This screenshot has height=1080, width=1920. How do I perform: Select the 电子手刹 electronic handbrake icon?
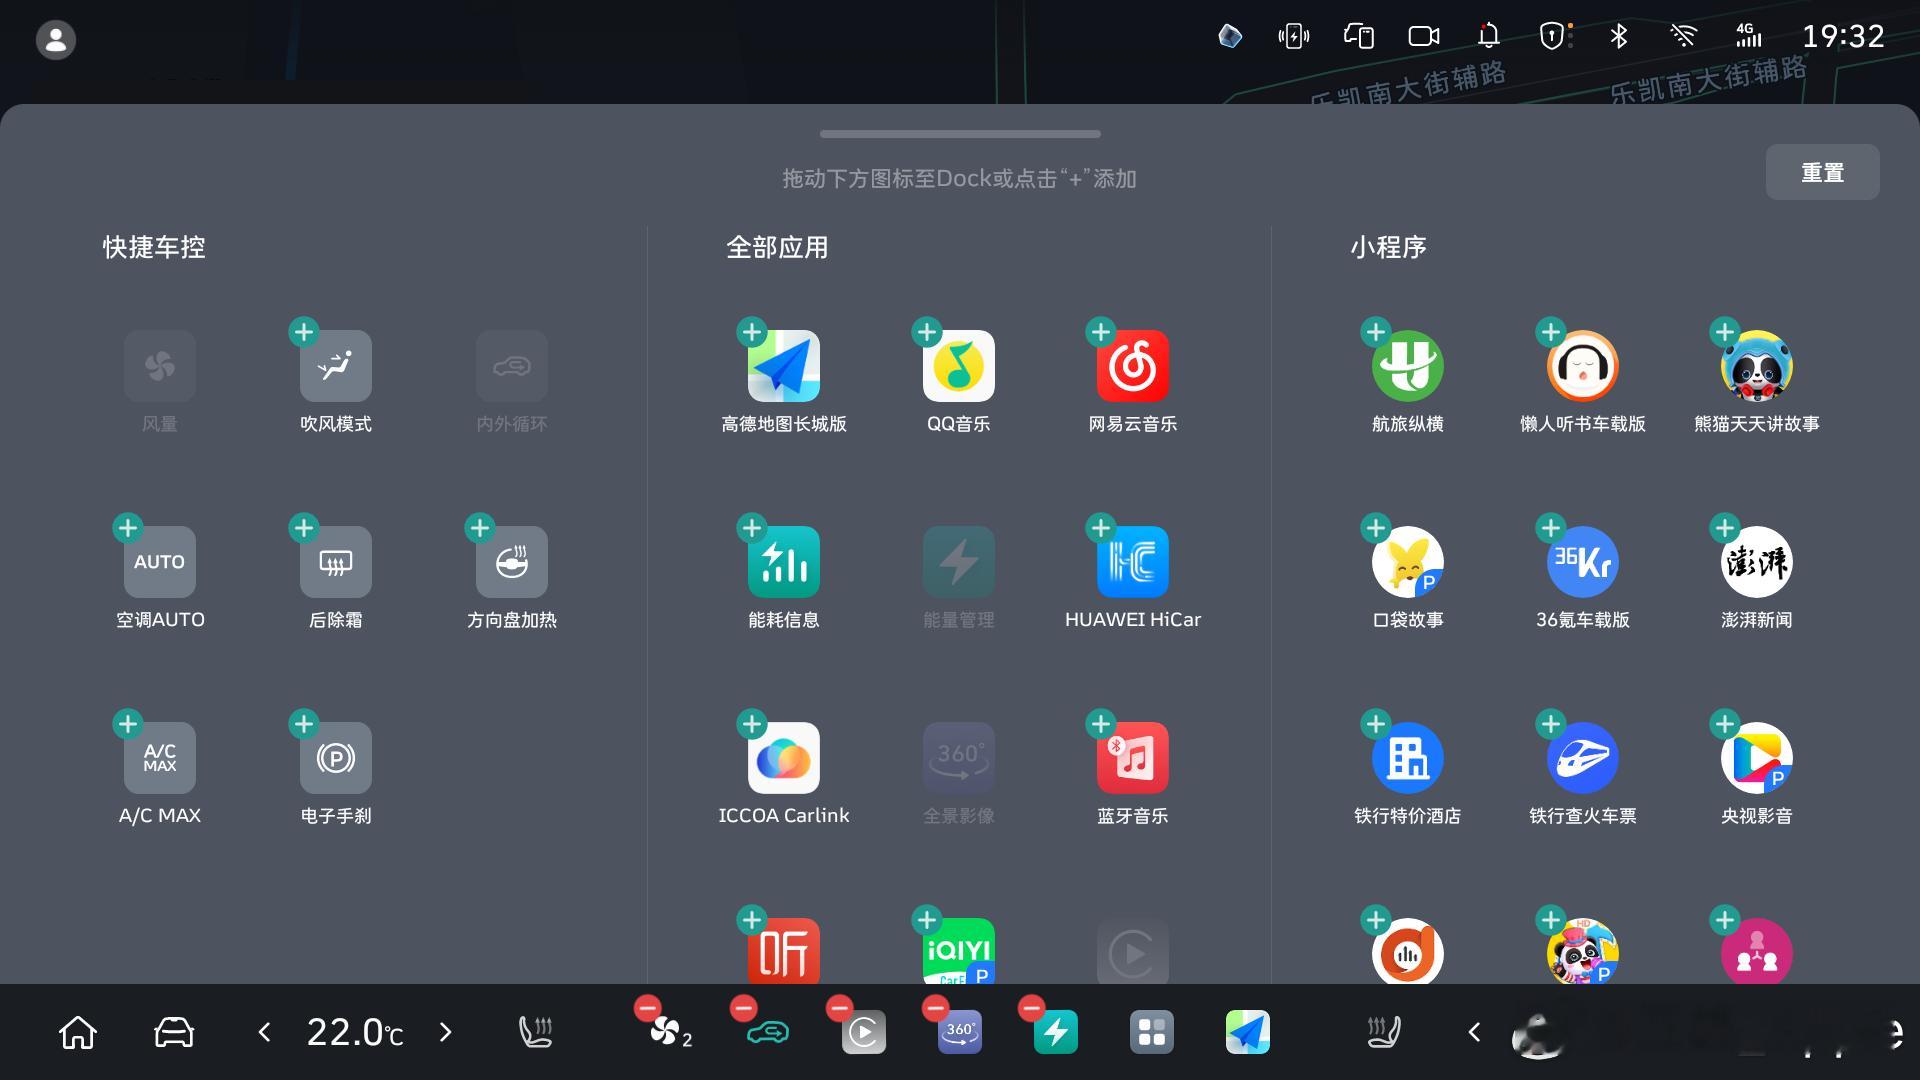[335, 758]
